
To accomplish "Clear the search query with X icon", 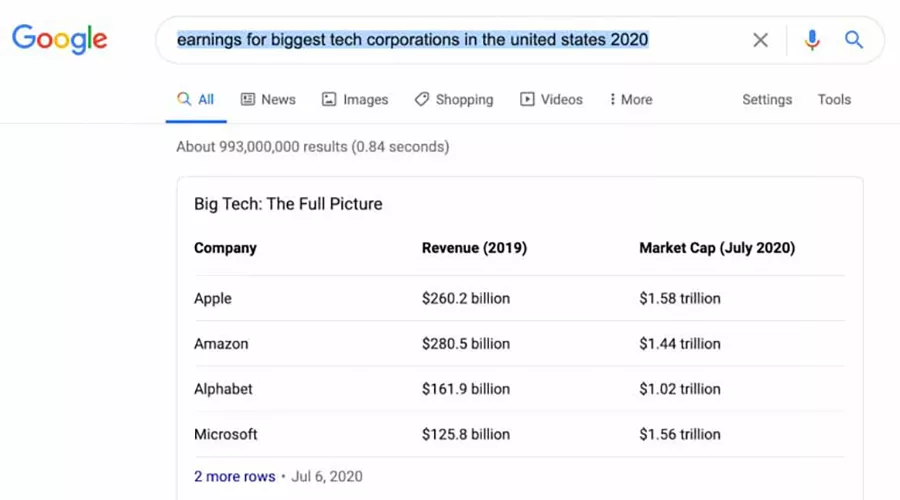I will [x=761, y=40].
